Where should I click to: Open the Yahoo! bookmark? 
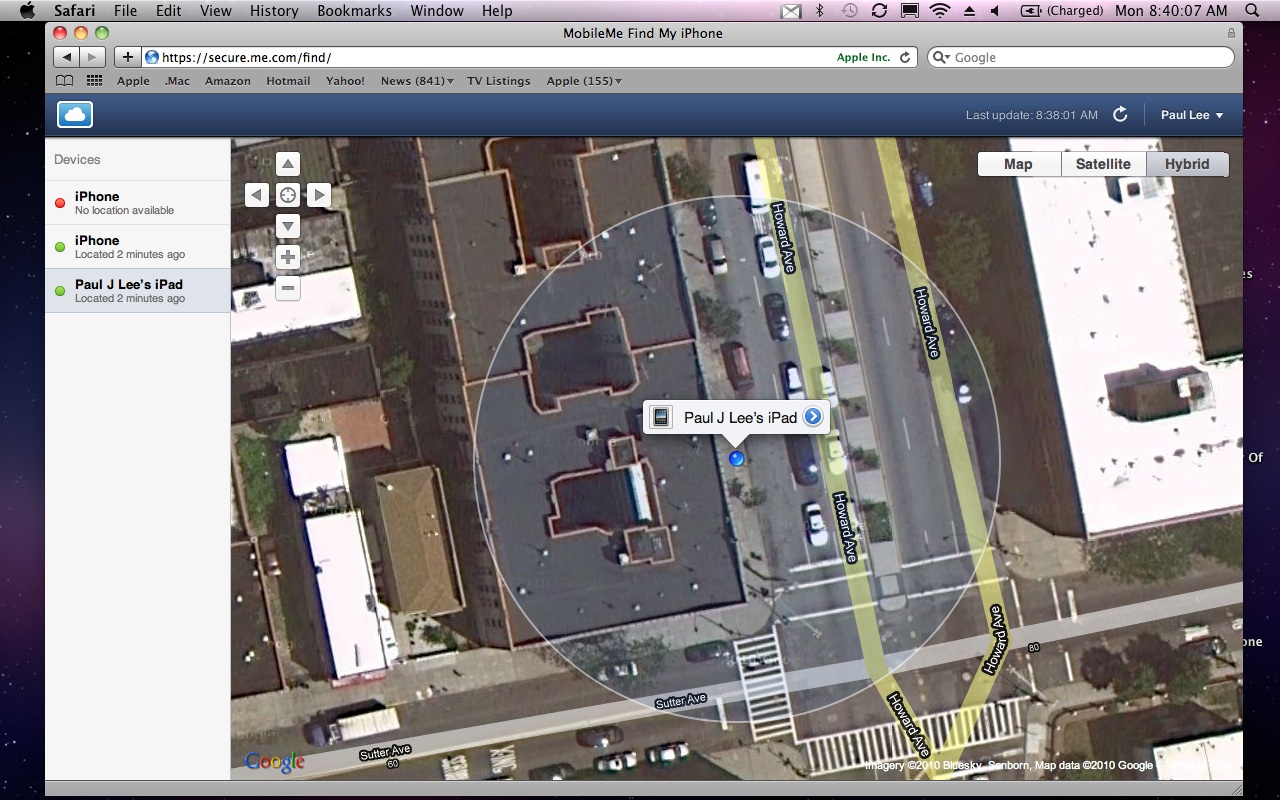point(345,81)
